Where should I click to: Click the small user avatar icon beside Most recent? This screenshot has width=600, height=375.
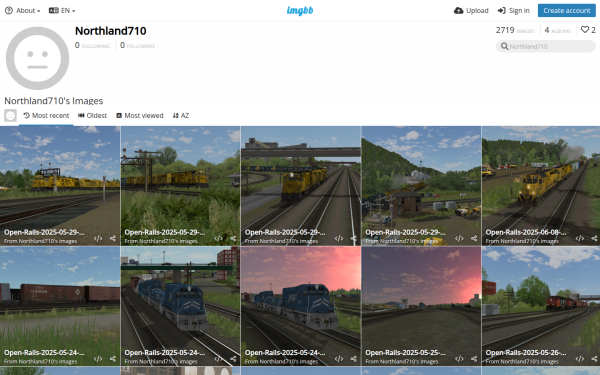point(10,115)
